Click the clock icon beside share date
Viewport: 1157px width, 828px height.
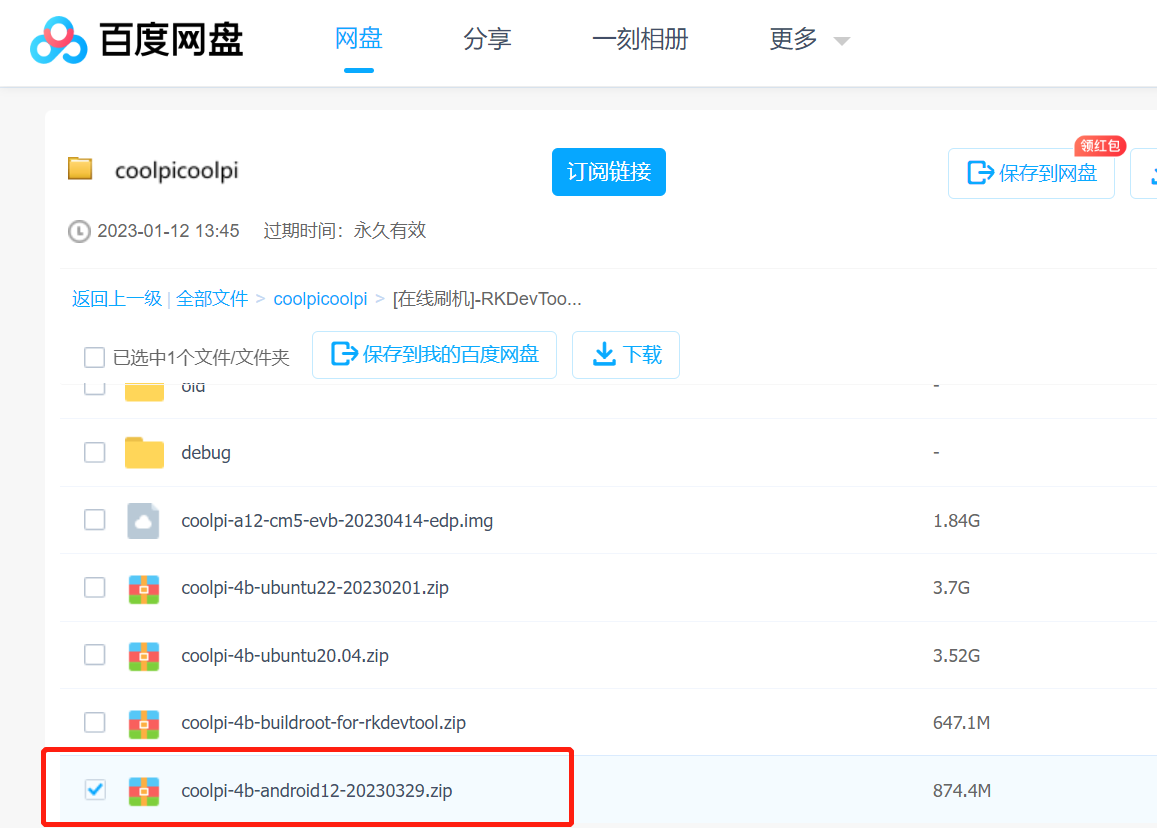click(x=79, y=231)
